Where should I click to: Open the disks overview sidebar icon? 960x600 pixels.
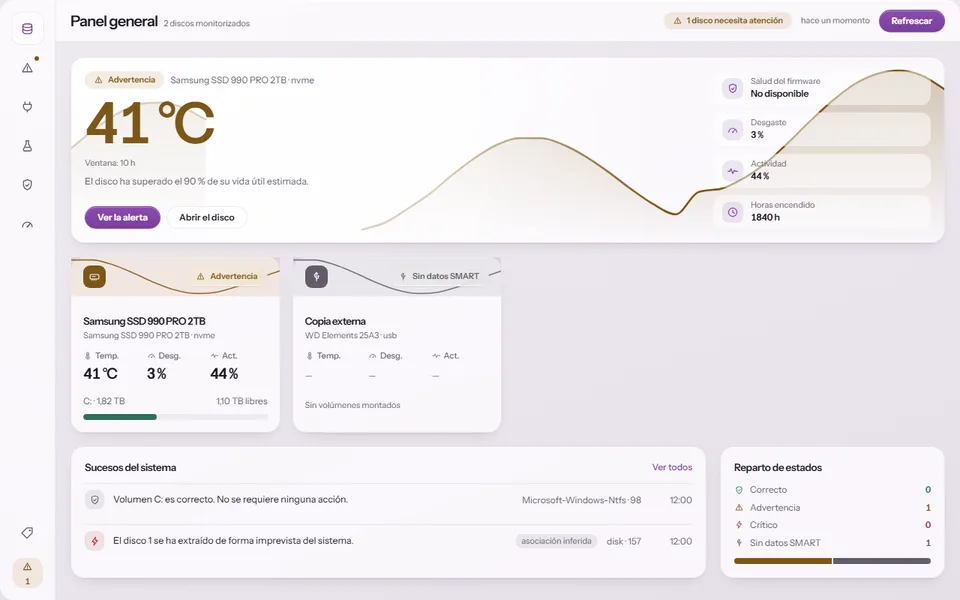pyautogui.click(x=28, y=29)
